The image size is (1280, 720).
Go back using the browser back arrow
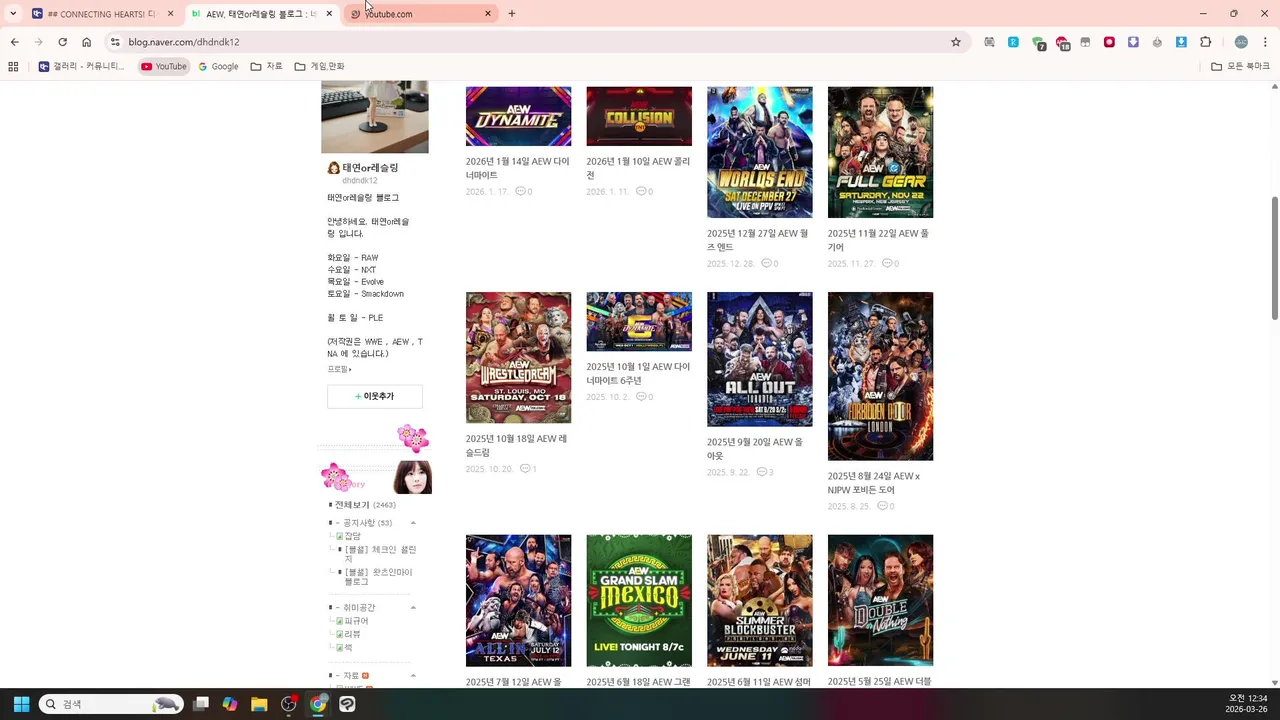coord(14,42)
